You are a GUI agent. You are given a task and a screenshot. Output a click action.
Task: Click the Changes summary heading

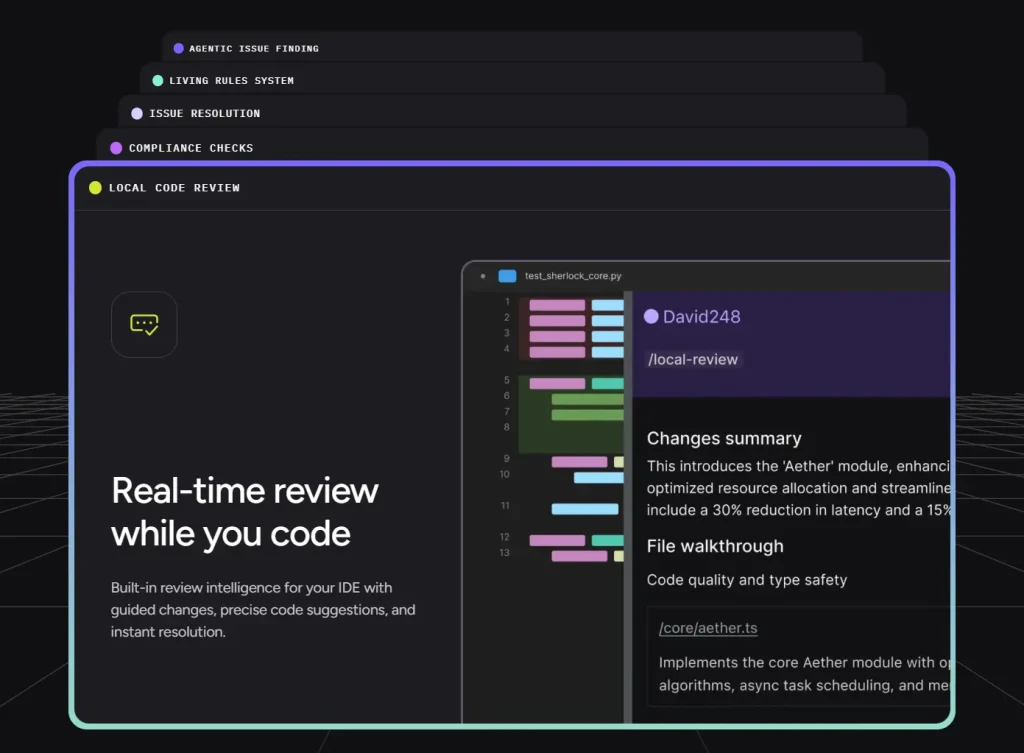(x=724, y=438)
